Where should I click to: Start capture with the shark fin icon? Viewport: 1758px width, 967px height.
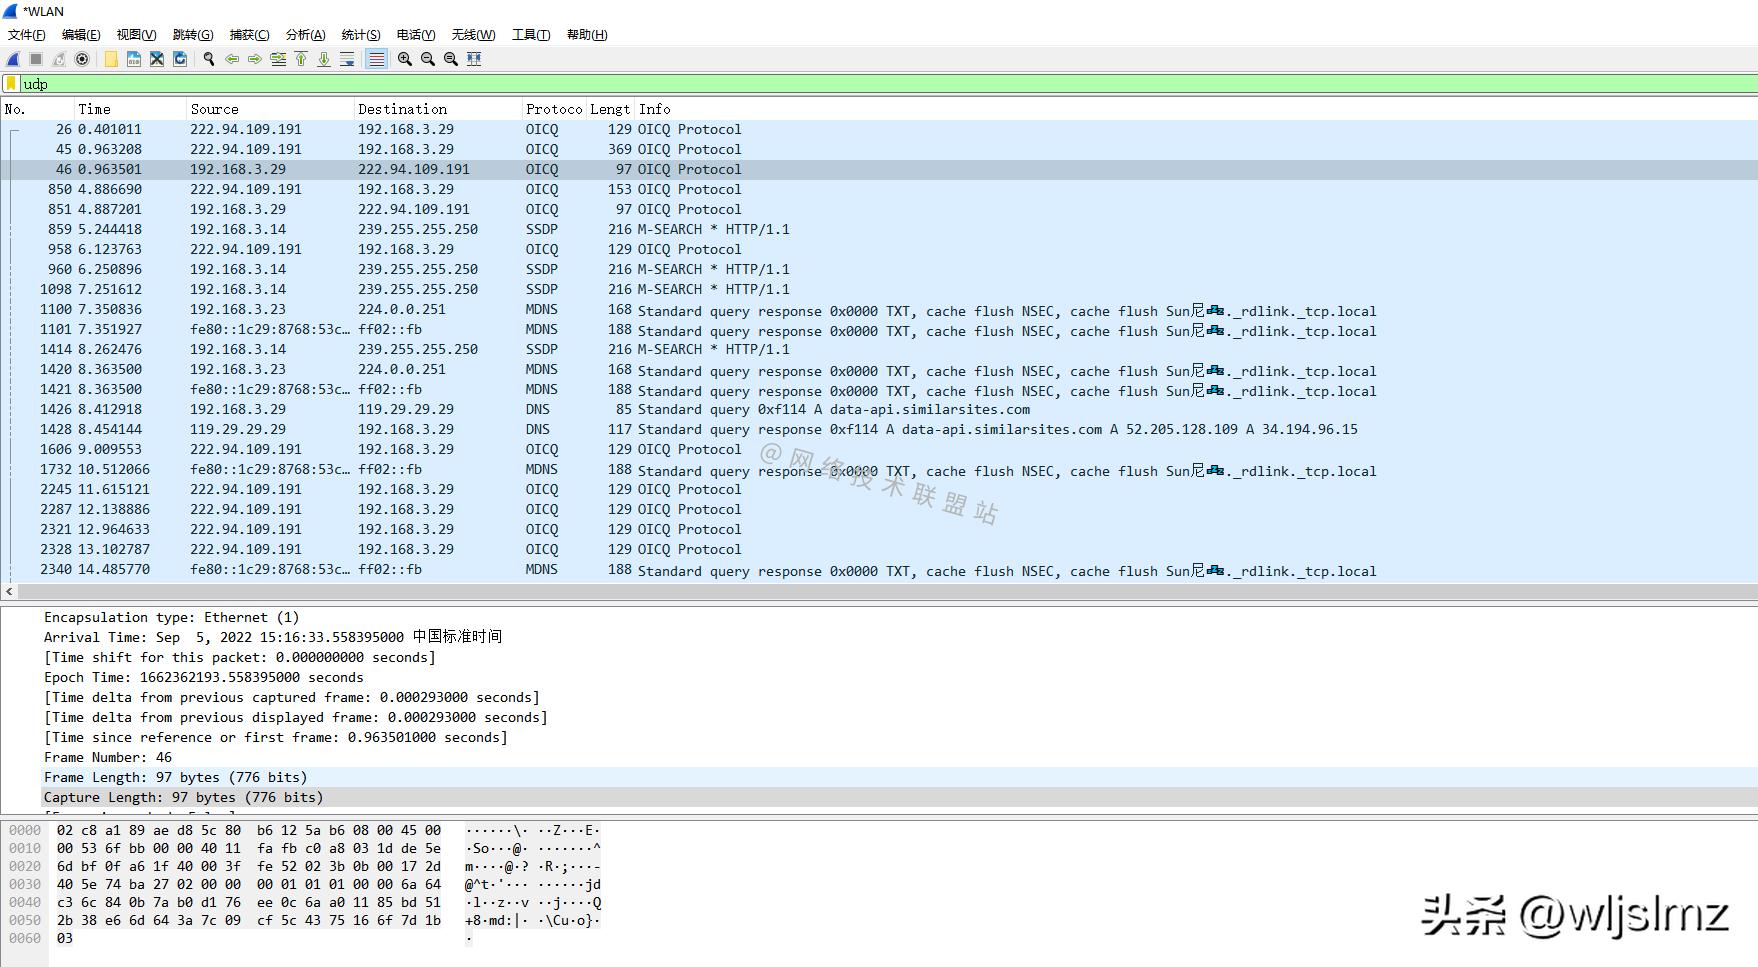point(14,59)
